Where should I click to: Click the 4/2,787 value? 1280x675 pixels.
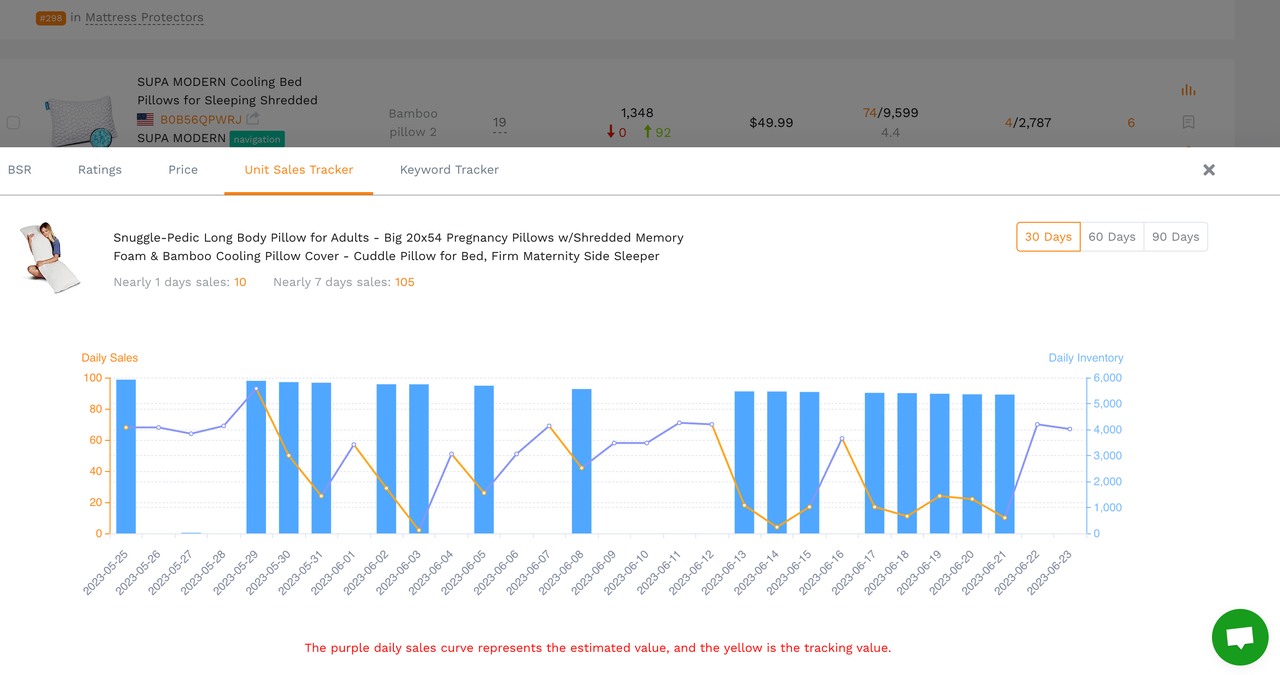[1028, 123]
